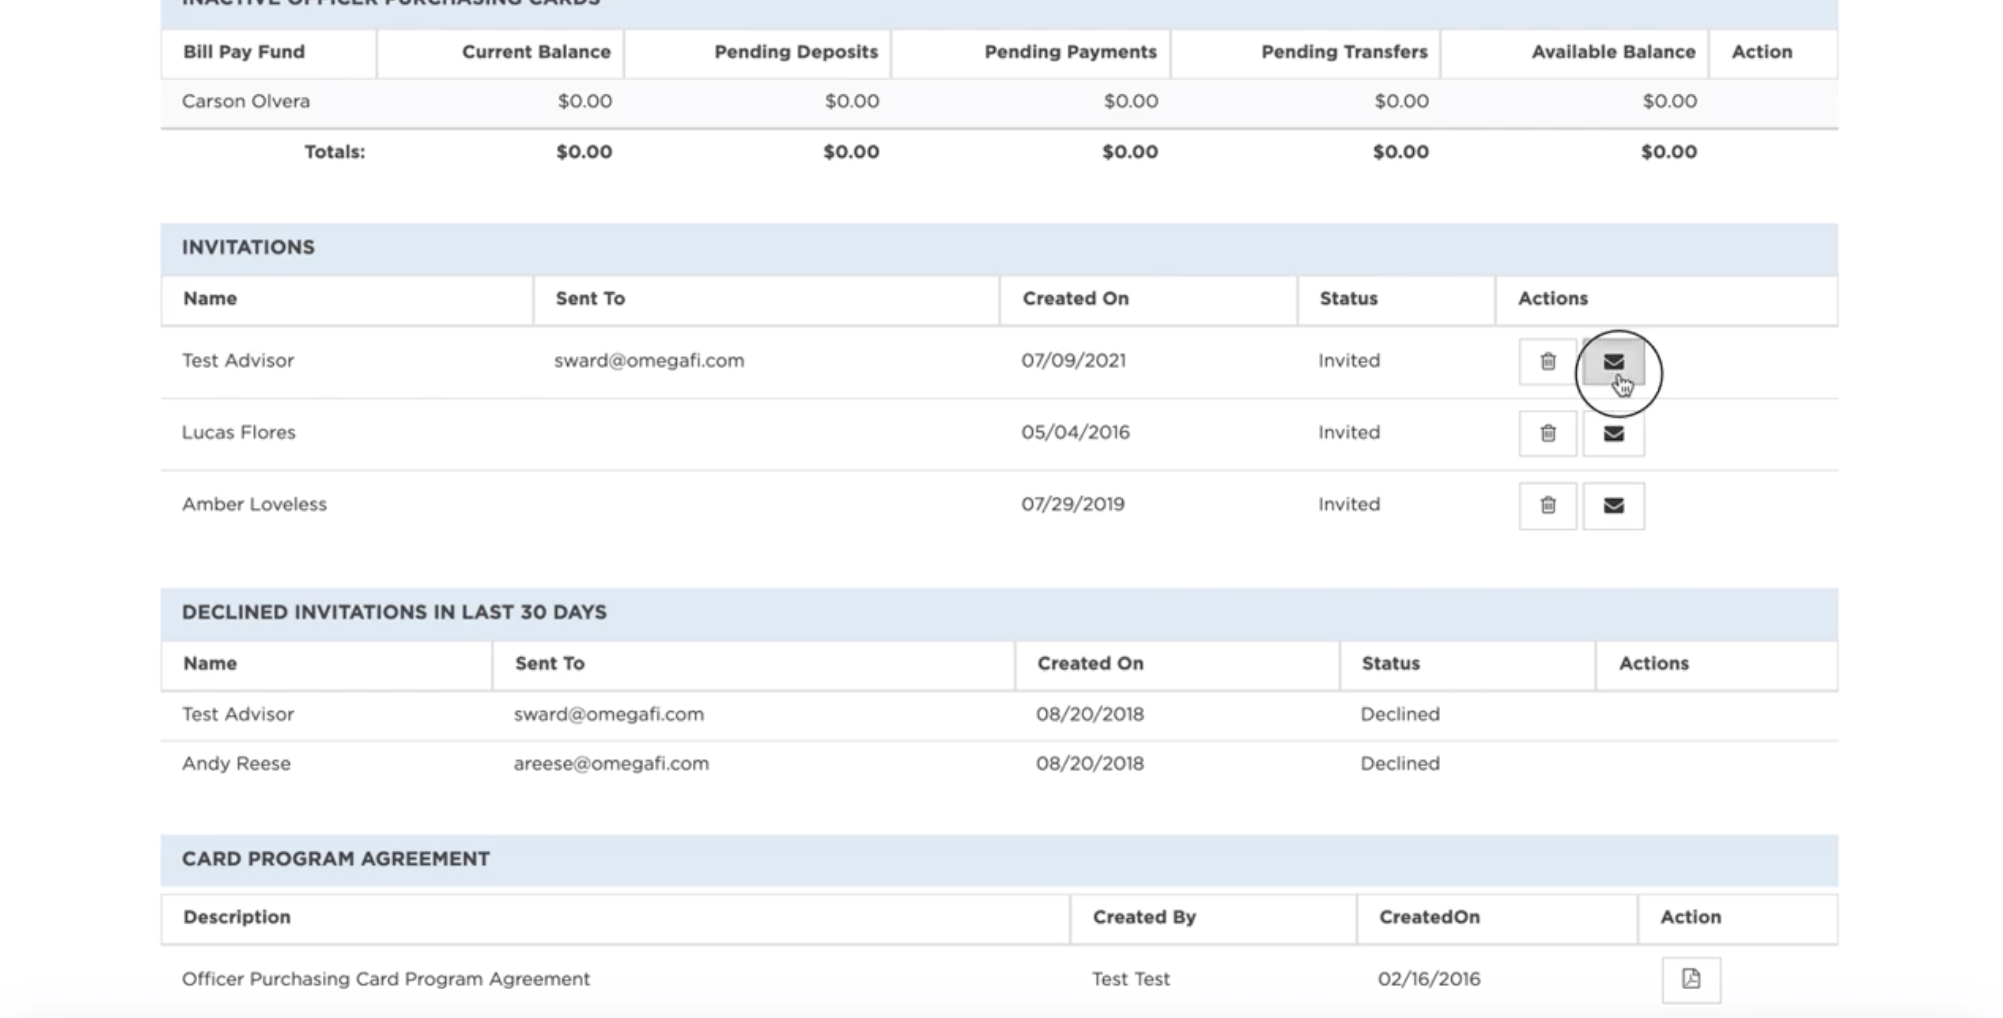Click the Card Program Agreement section header
Viewport: 2003px width, 1018px height.
pos(999,860)
